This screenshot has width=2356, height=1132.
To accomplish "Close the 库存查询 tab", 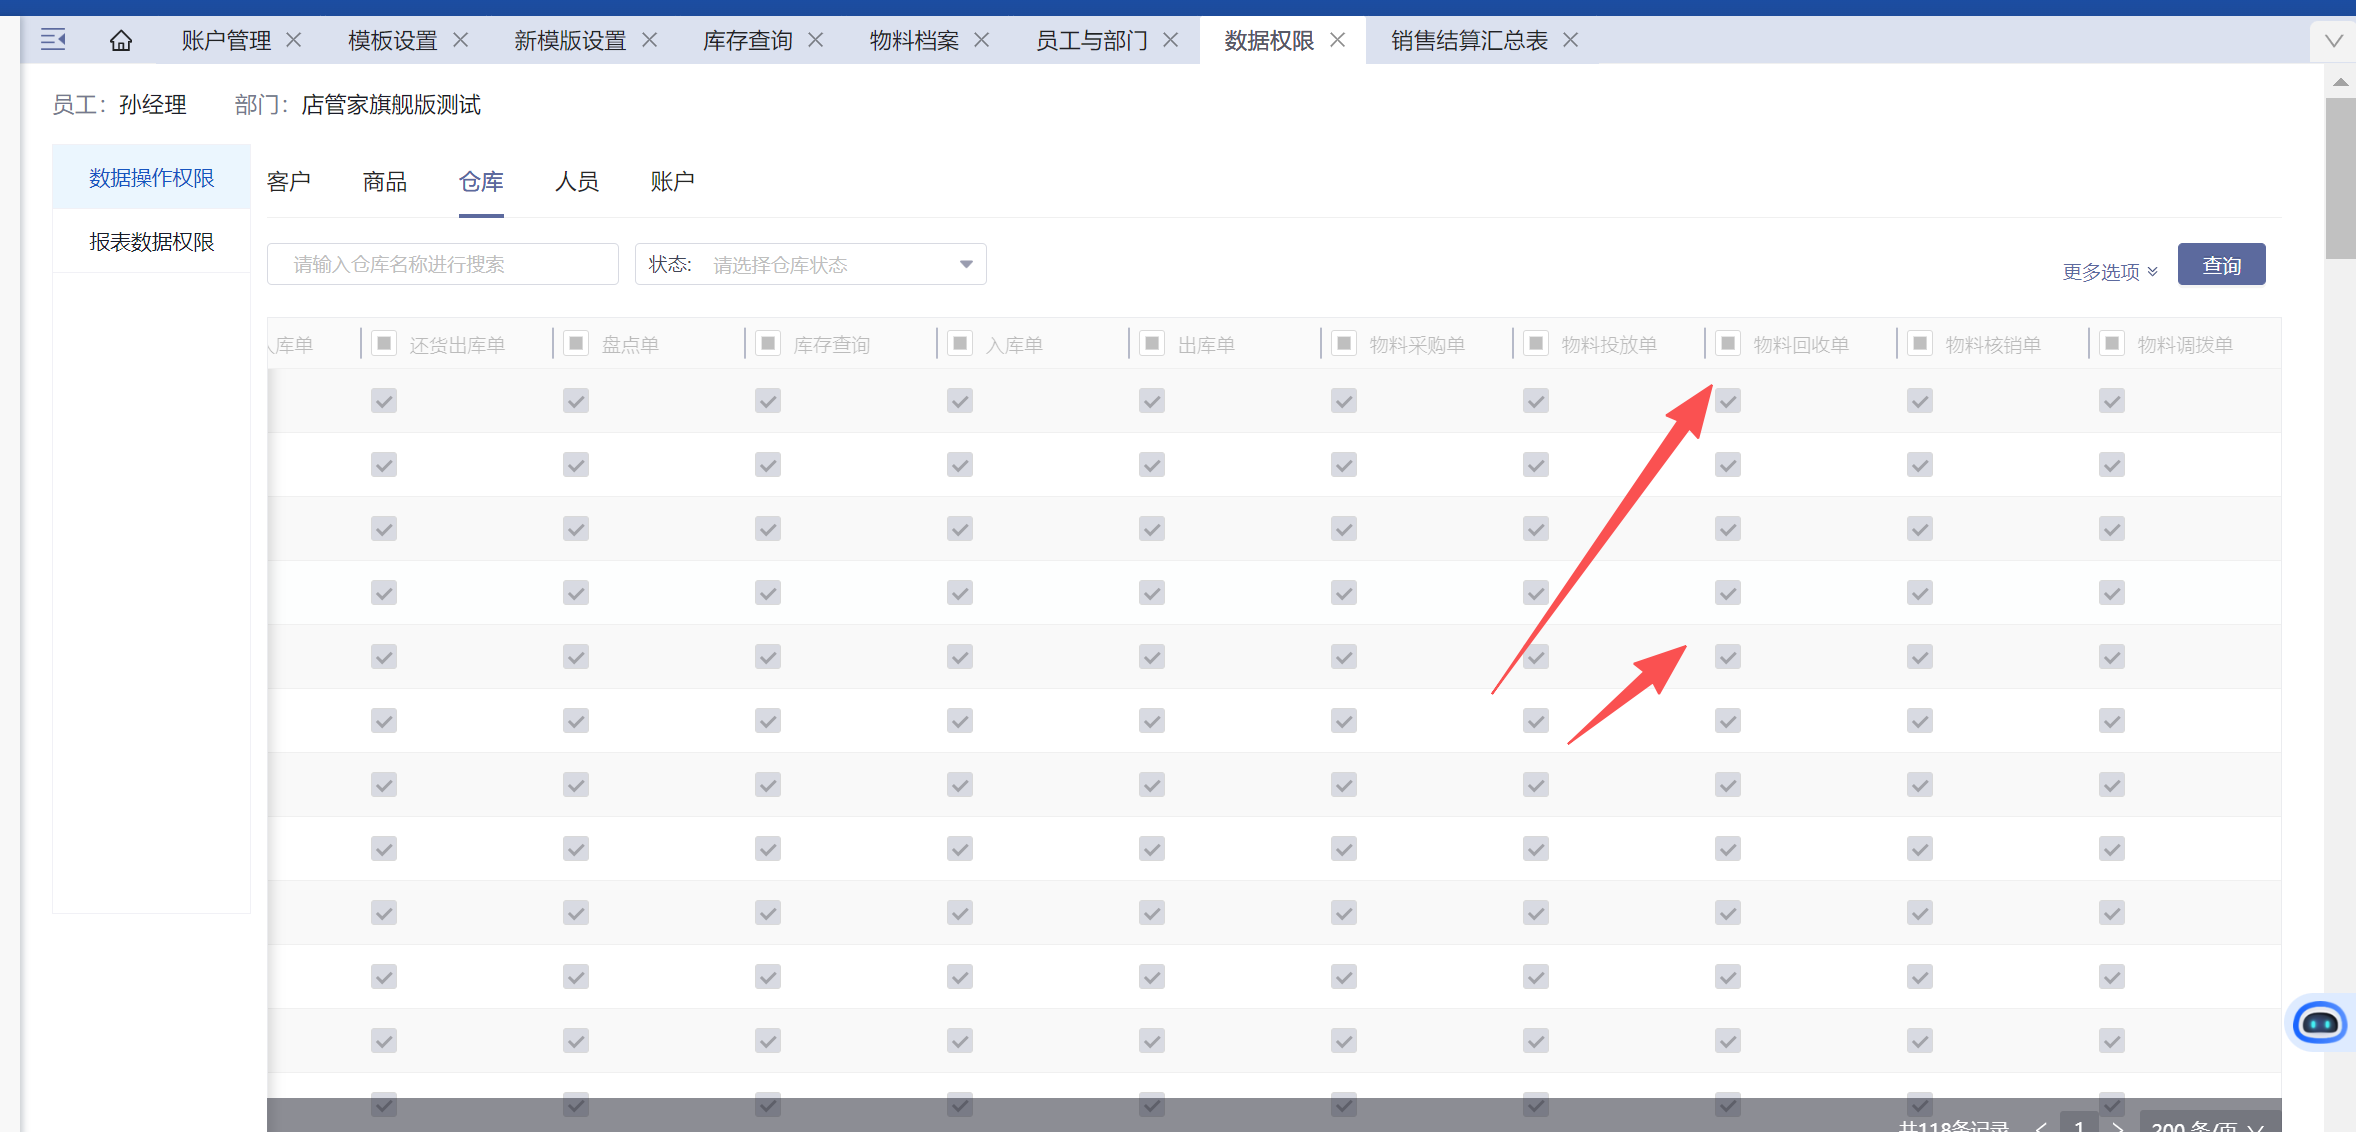I will point(816,40).
